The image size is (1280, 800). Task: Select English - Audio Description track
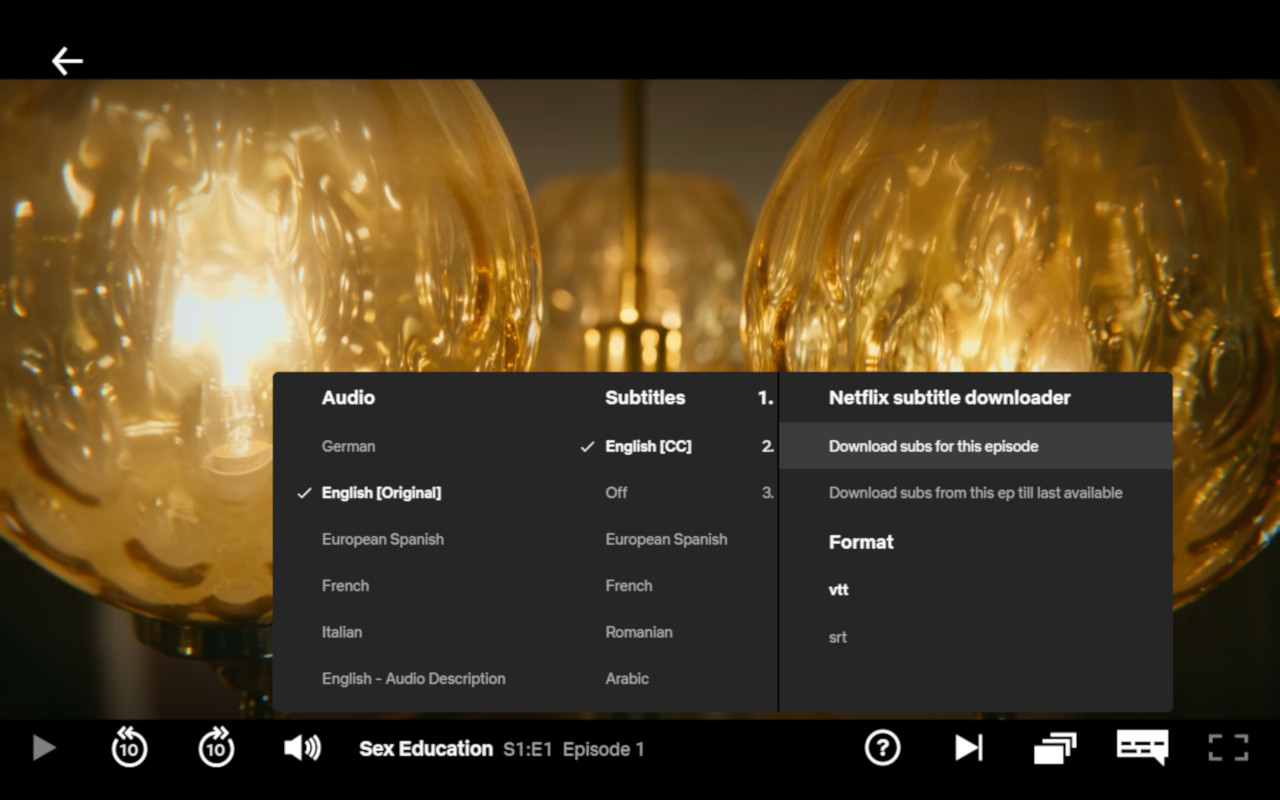click(x=414, y=678)
